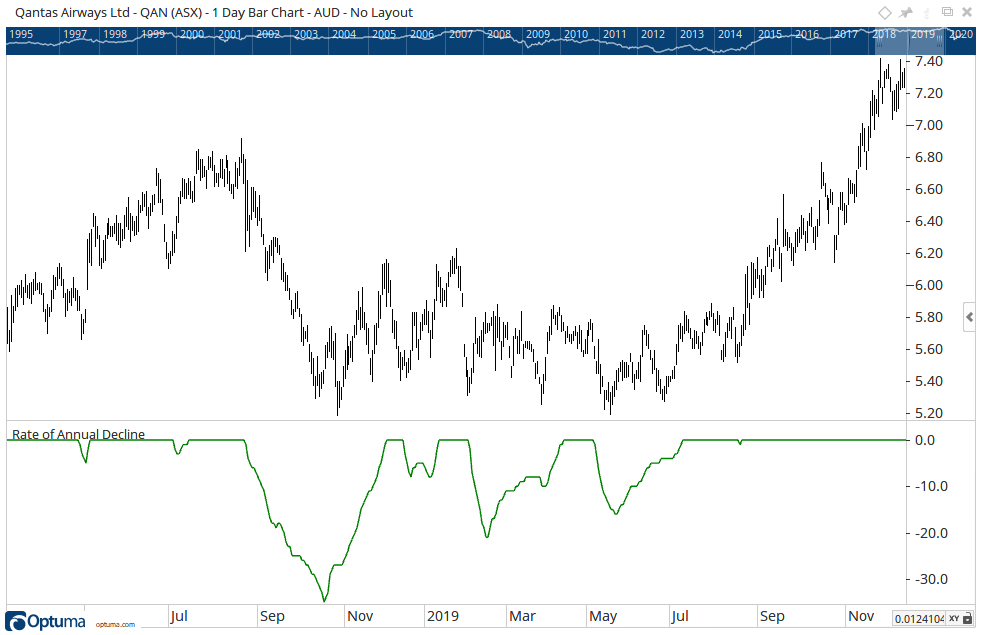
Task: Select the 'Rate of Annual Decline' indicator label
Action: (x=78, y=434)
